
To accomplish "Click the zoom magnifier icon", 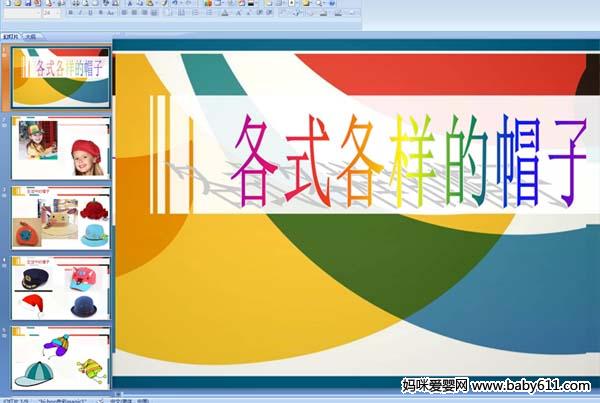I will click(x=318, y=3).
